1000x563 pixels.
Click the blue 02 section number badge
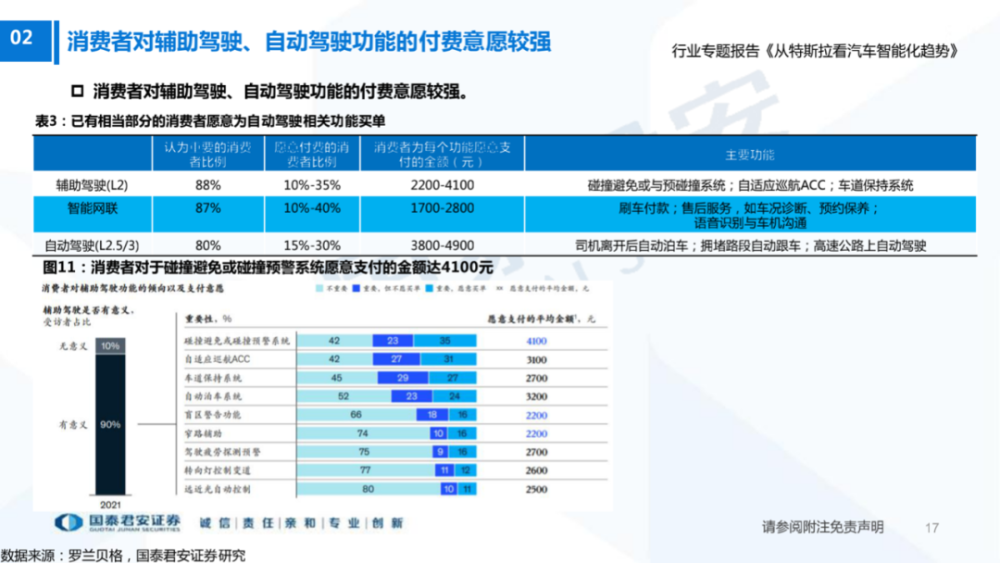26,41
